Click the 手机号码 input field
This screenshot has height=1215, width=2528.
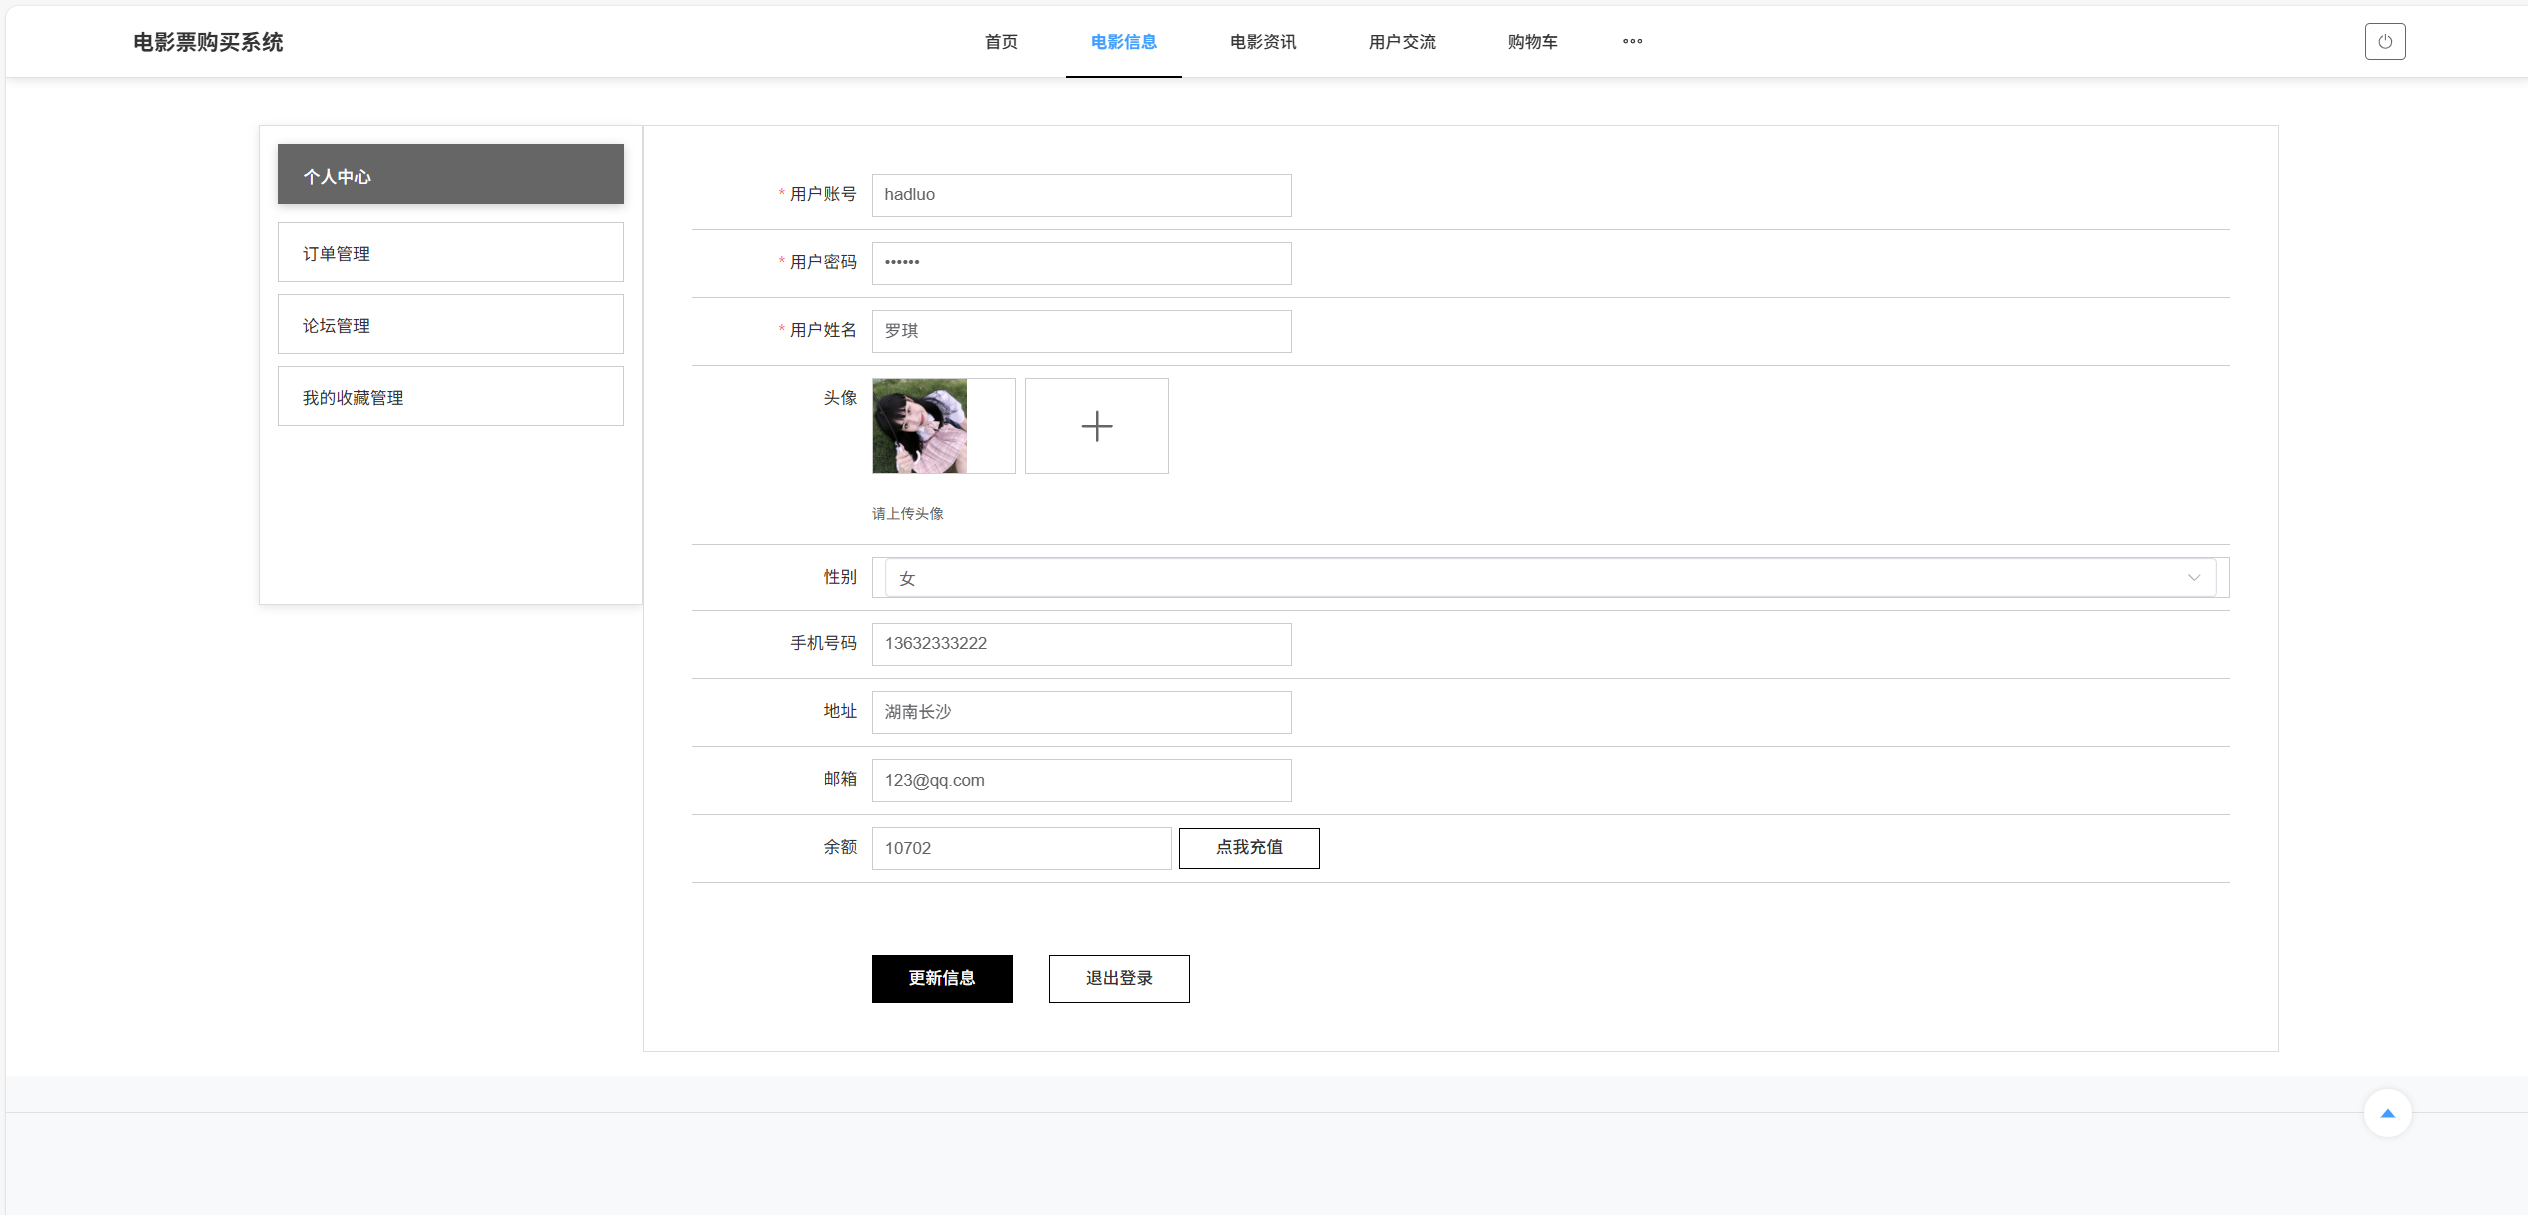pos(1080,644)
